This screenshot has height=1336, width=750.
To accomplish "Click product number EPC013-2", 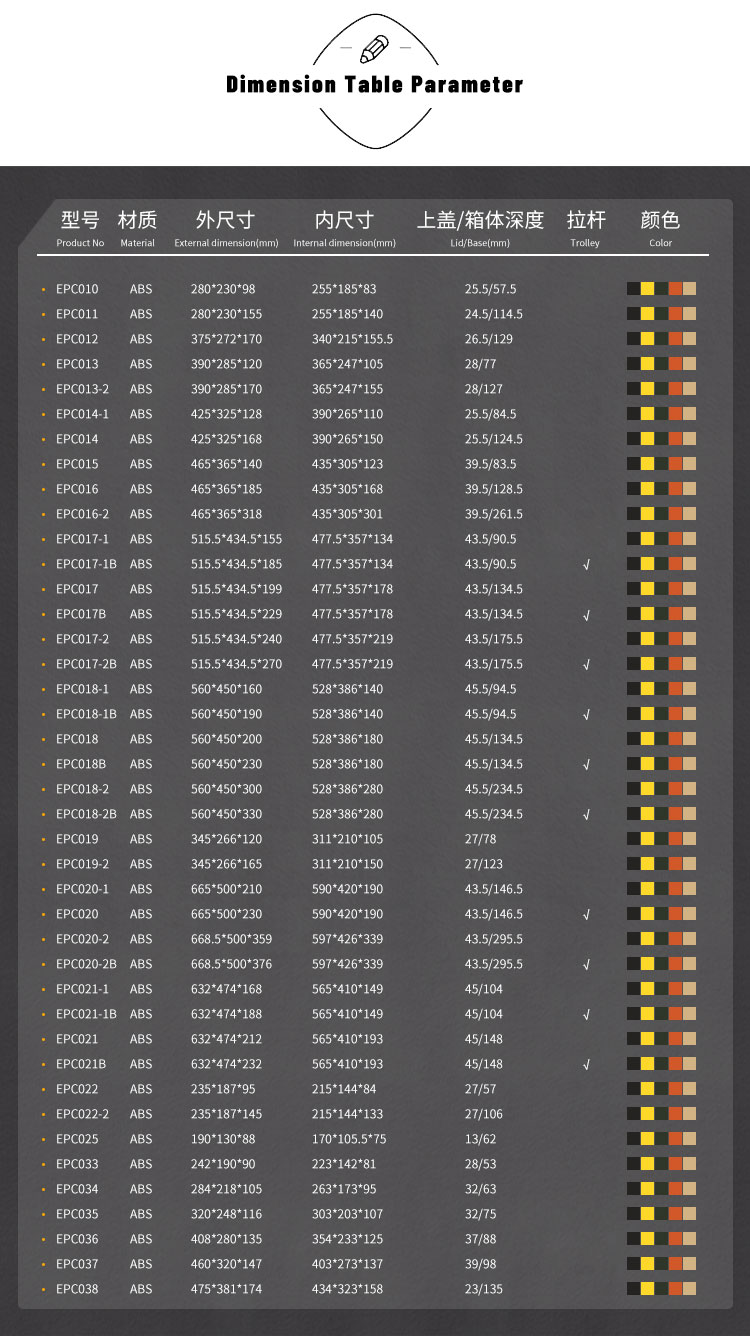I will (x=83, y=389).
